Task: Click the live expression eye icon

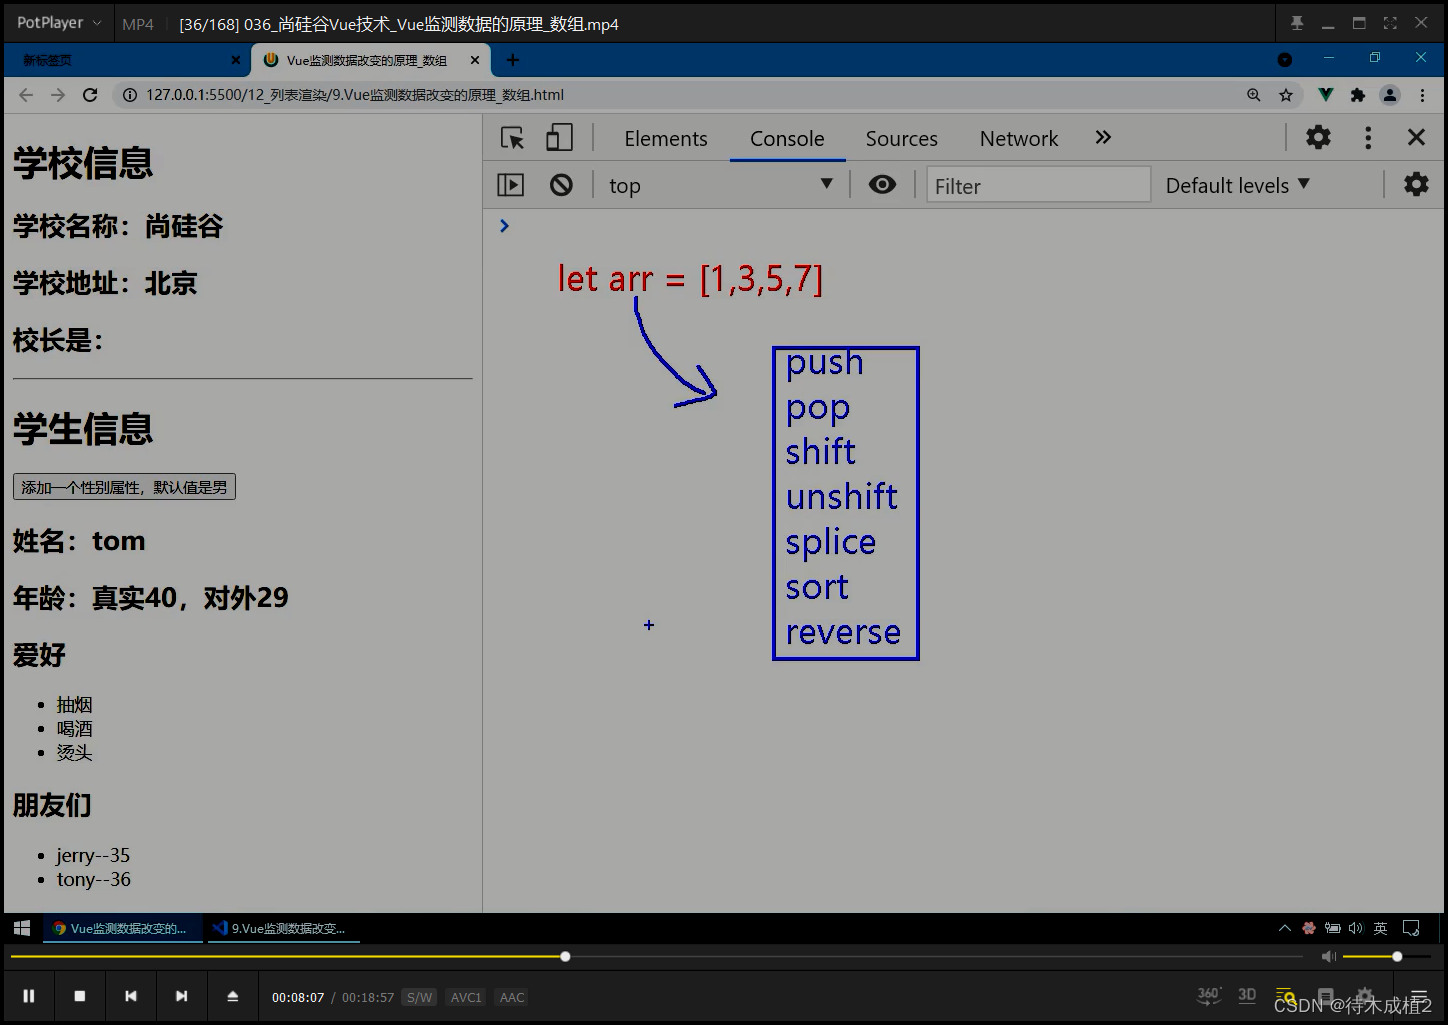Action: click(882, 184)
